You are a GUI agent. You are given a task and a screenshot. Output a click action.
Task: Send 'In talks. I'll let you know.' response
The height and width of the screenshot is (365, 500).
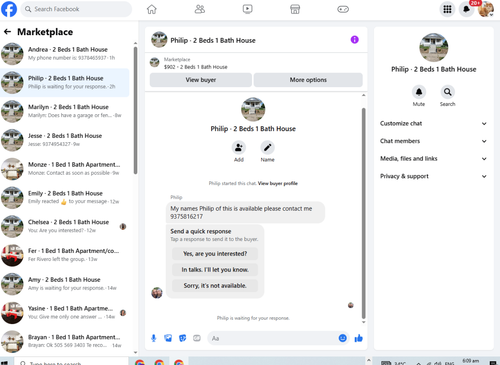(215, 270)
